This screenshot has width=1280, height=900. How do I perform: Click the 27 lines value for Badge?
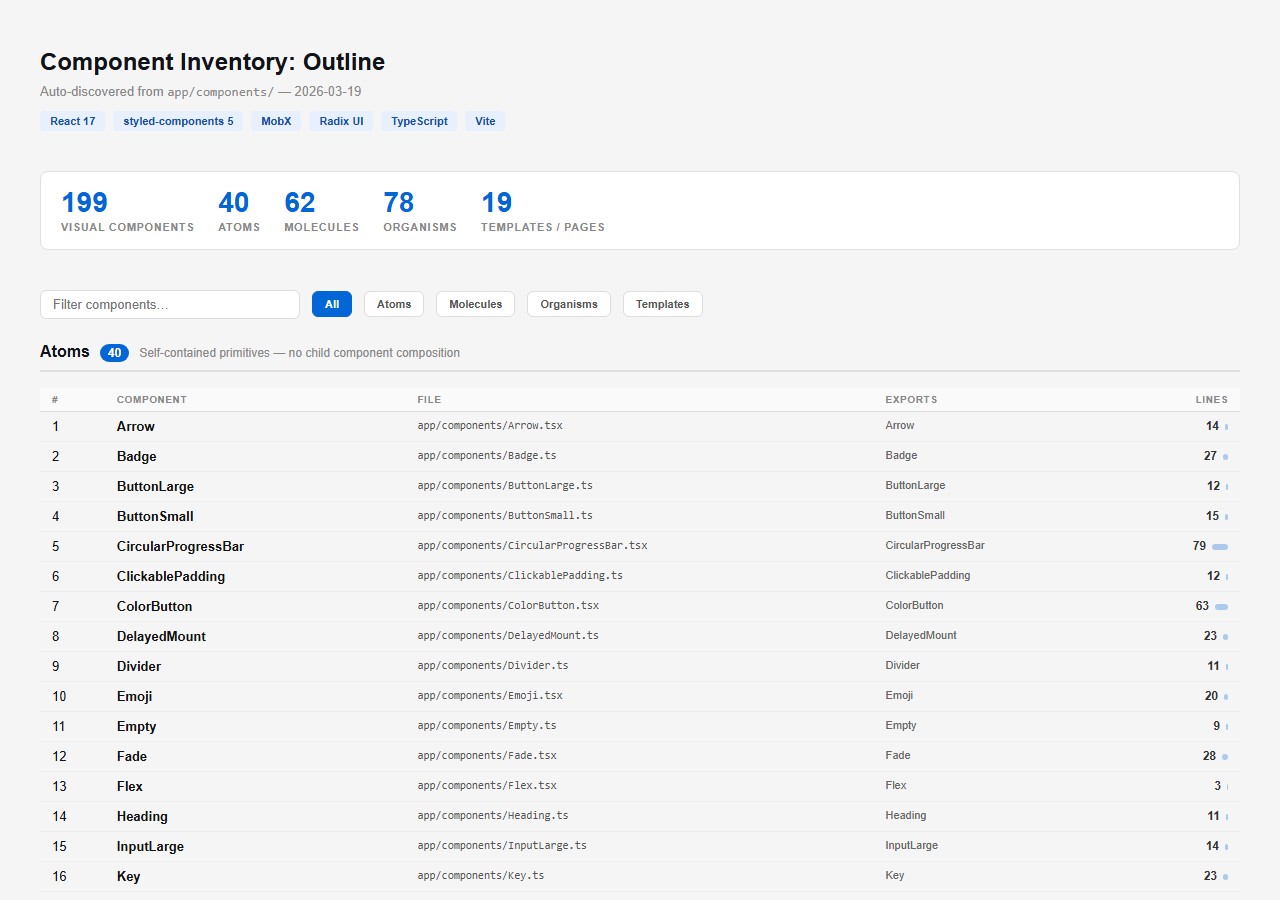tap(1210, 456)
